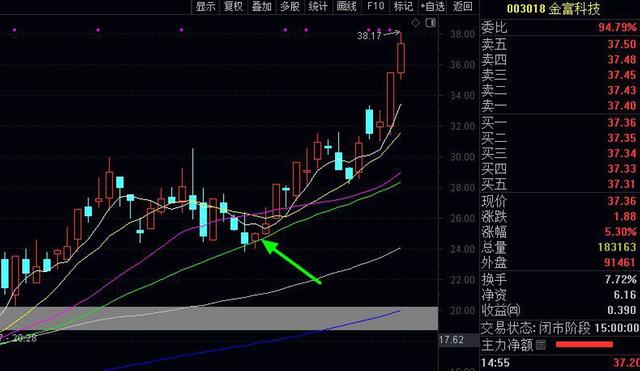Activate the 画线 drawing tool

pyautogui.click(x=346, y=7)
